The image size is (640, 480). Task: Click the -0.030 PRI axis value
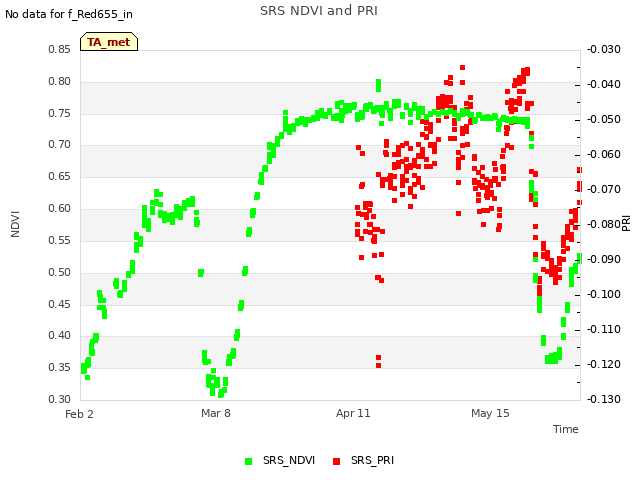(x=604, y=49)
